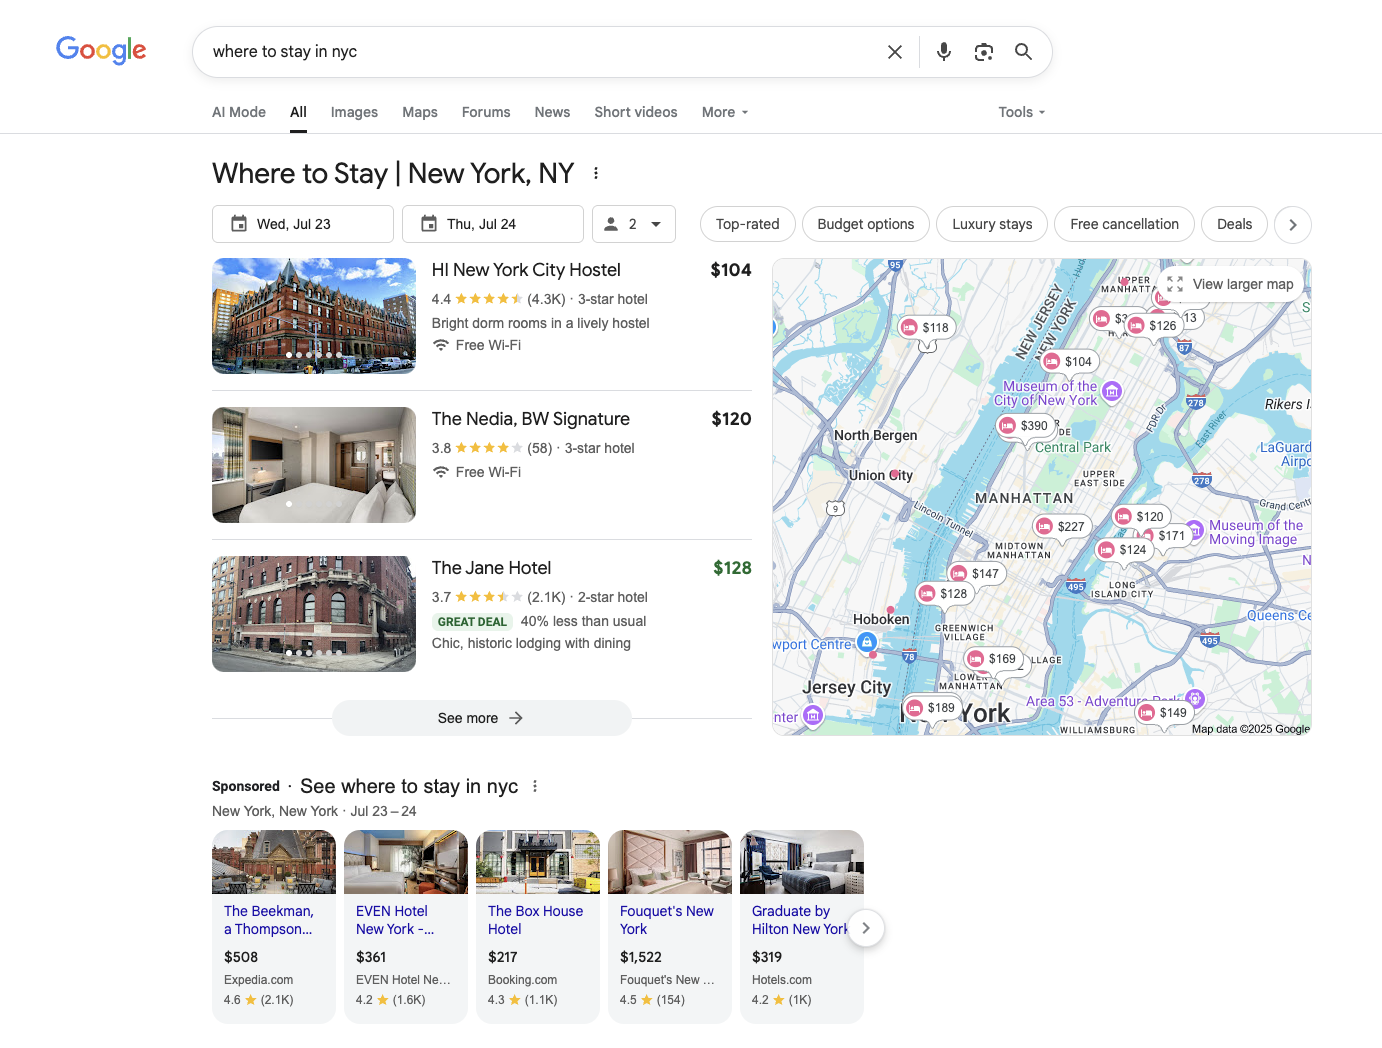This screenshot has height=1048, width=1382.
Task: Open The Jane Hotel listing
Action: point(491,568)
